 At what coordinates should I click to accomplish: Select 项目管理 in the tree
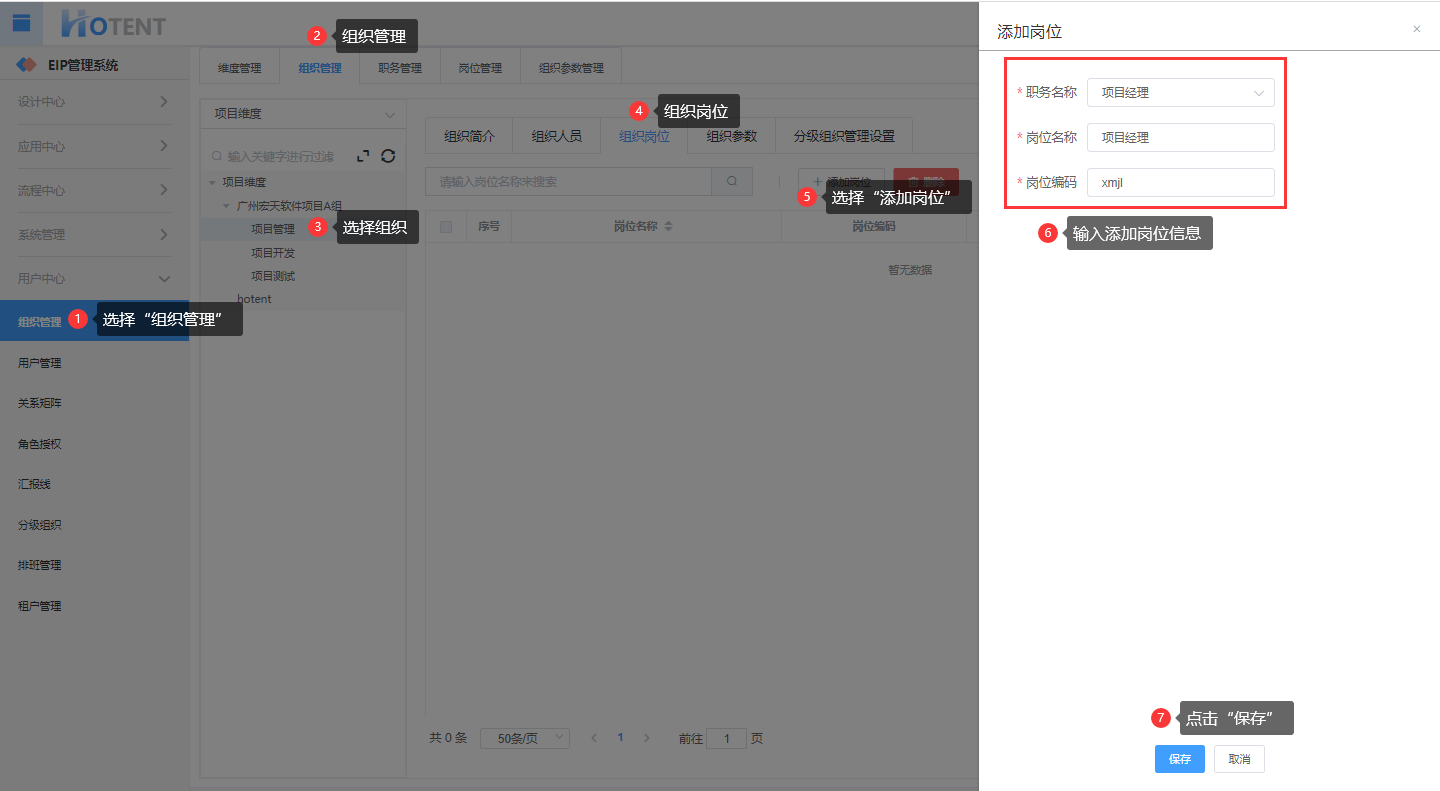coord(273,229)
